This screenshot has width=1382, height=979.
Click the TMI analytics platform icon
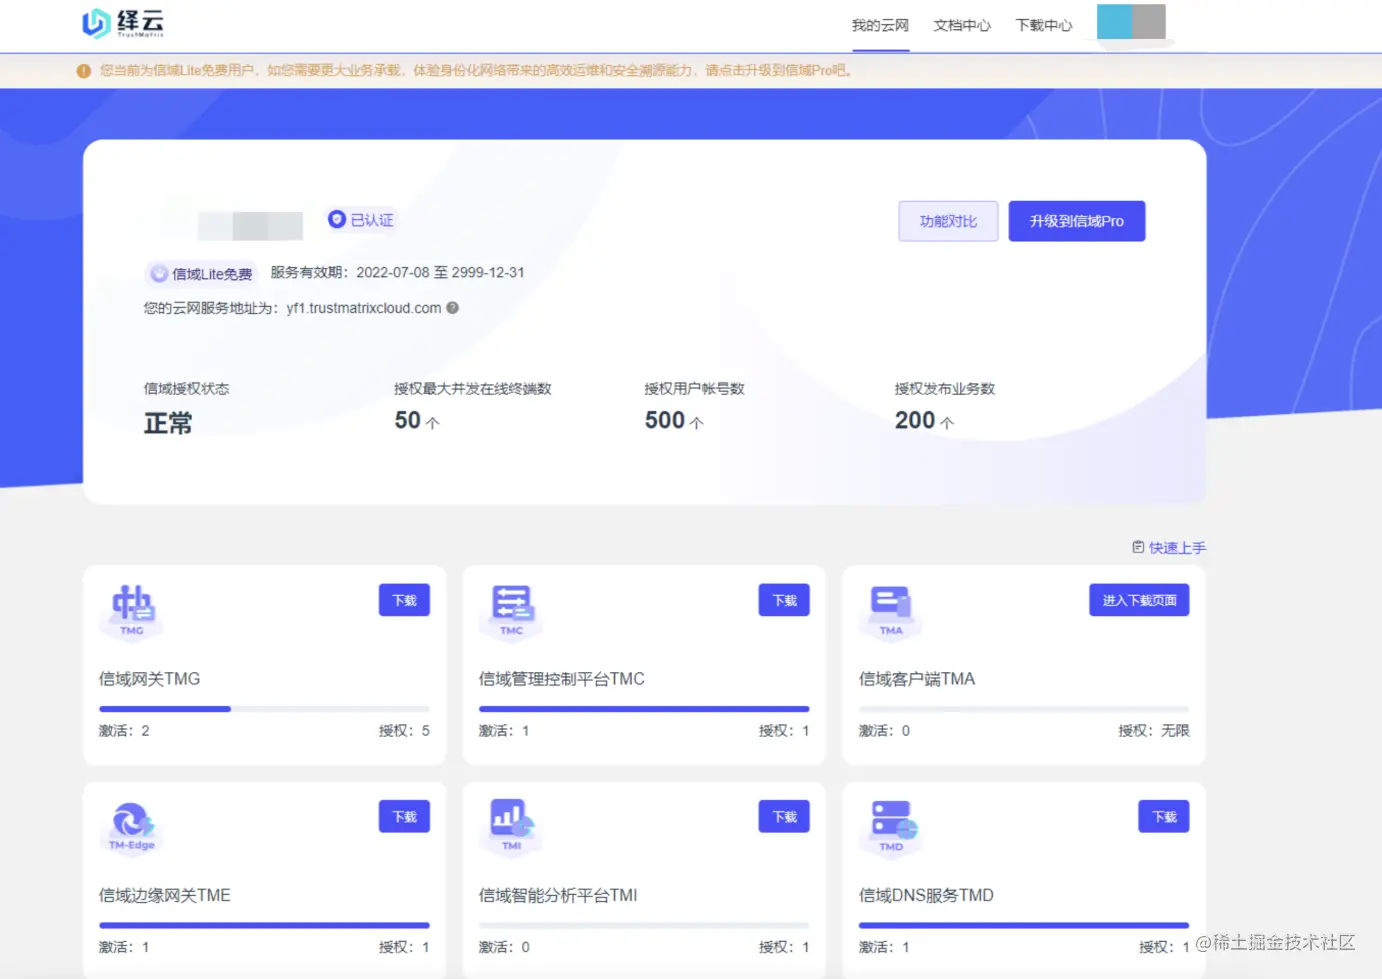[x=512, y=826]
